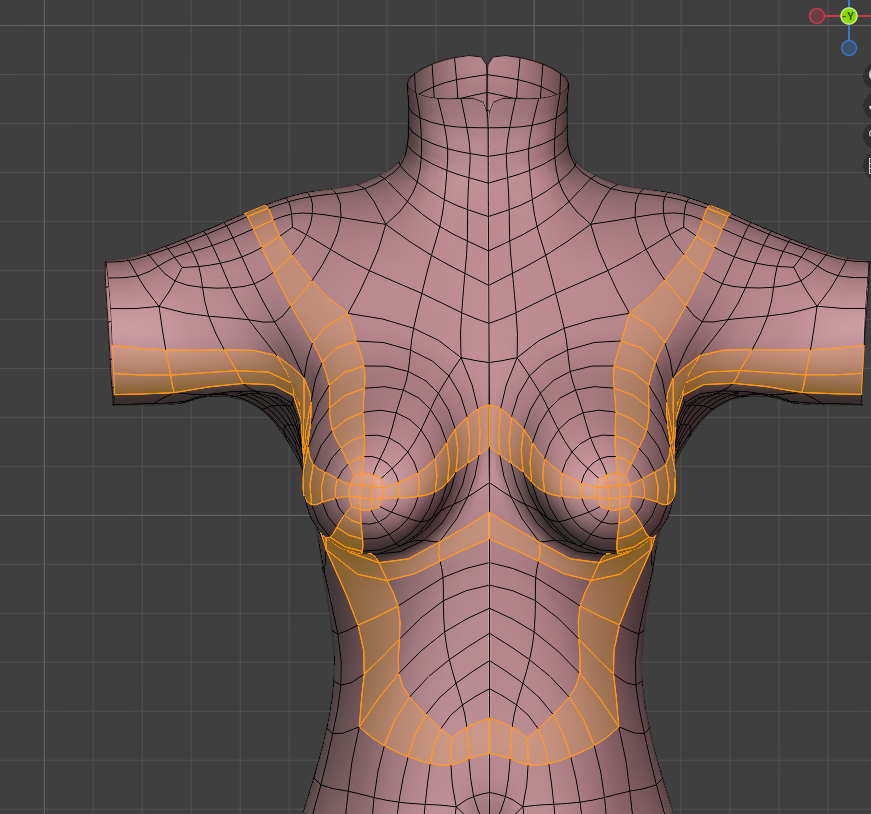
Task: Click the blue negative Z axis gizmo circle
Action: click(849, 48)
